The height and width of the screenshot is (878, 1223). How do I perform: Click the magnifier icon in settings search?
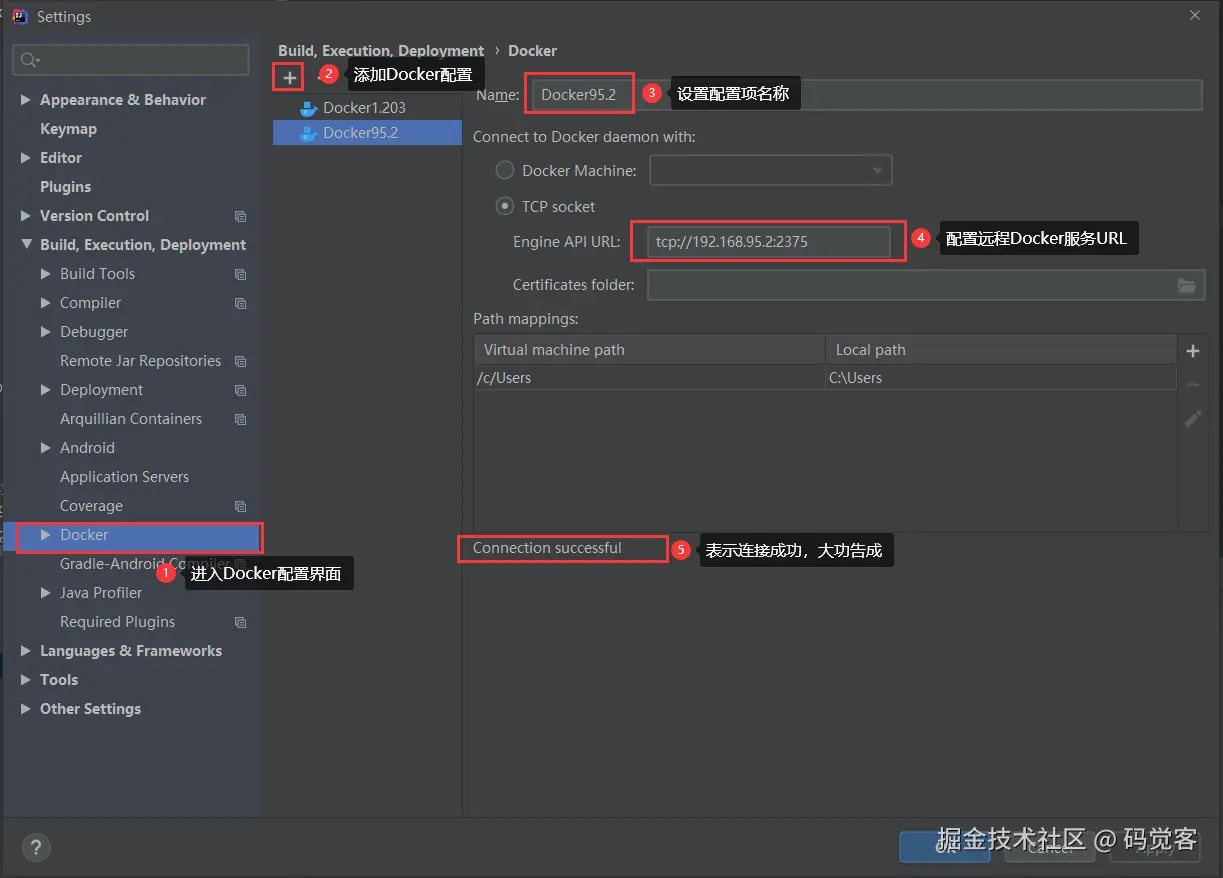tap(29, 60)
